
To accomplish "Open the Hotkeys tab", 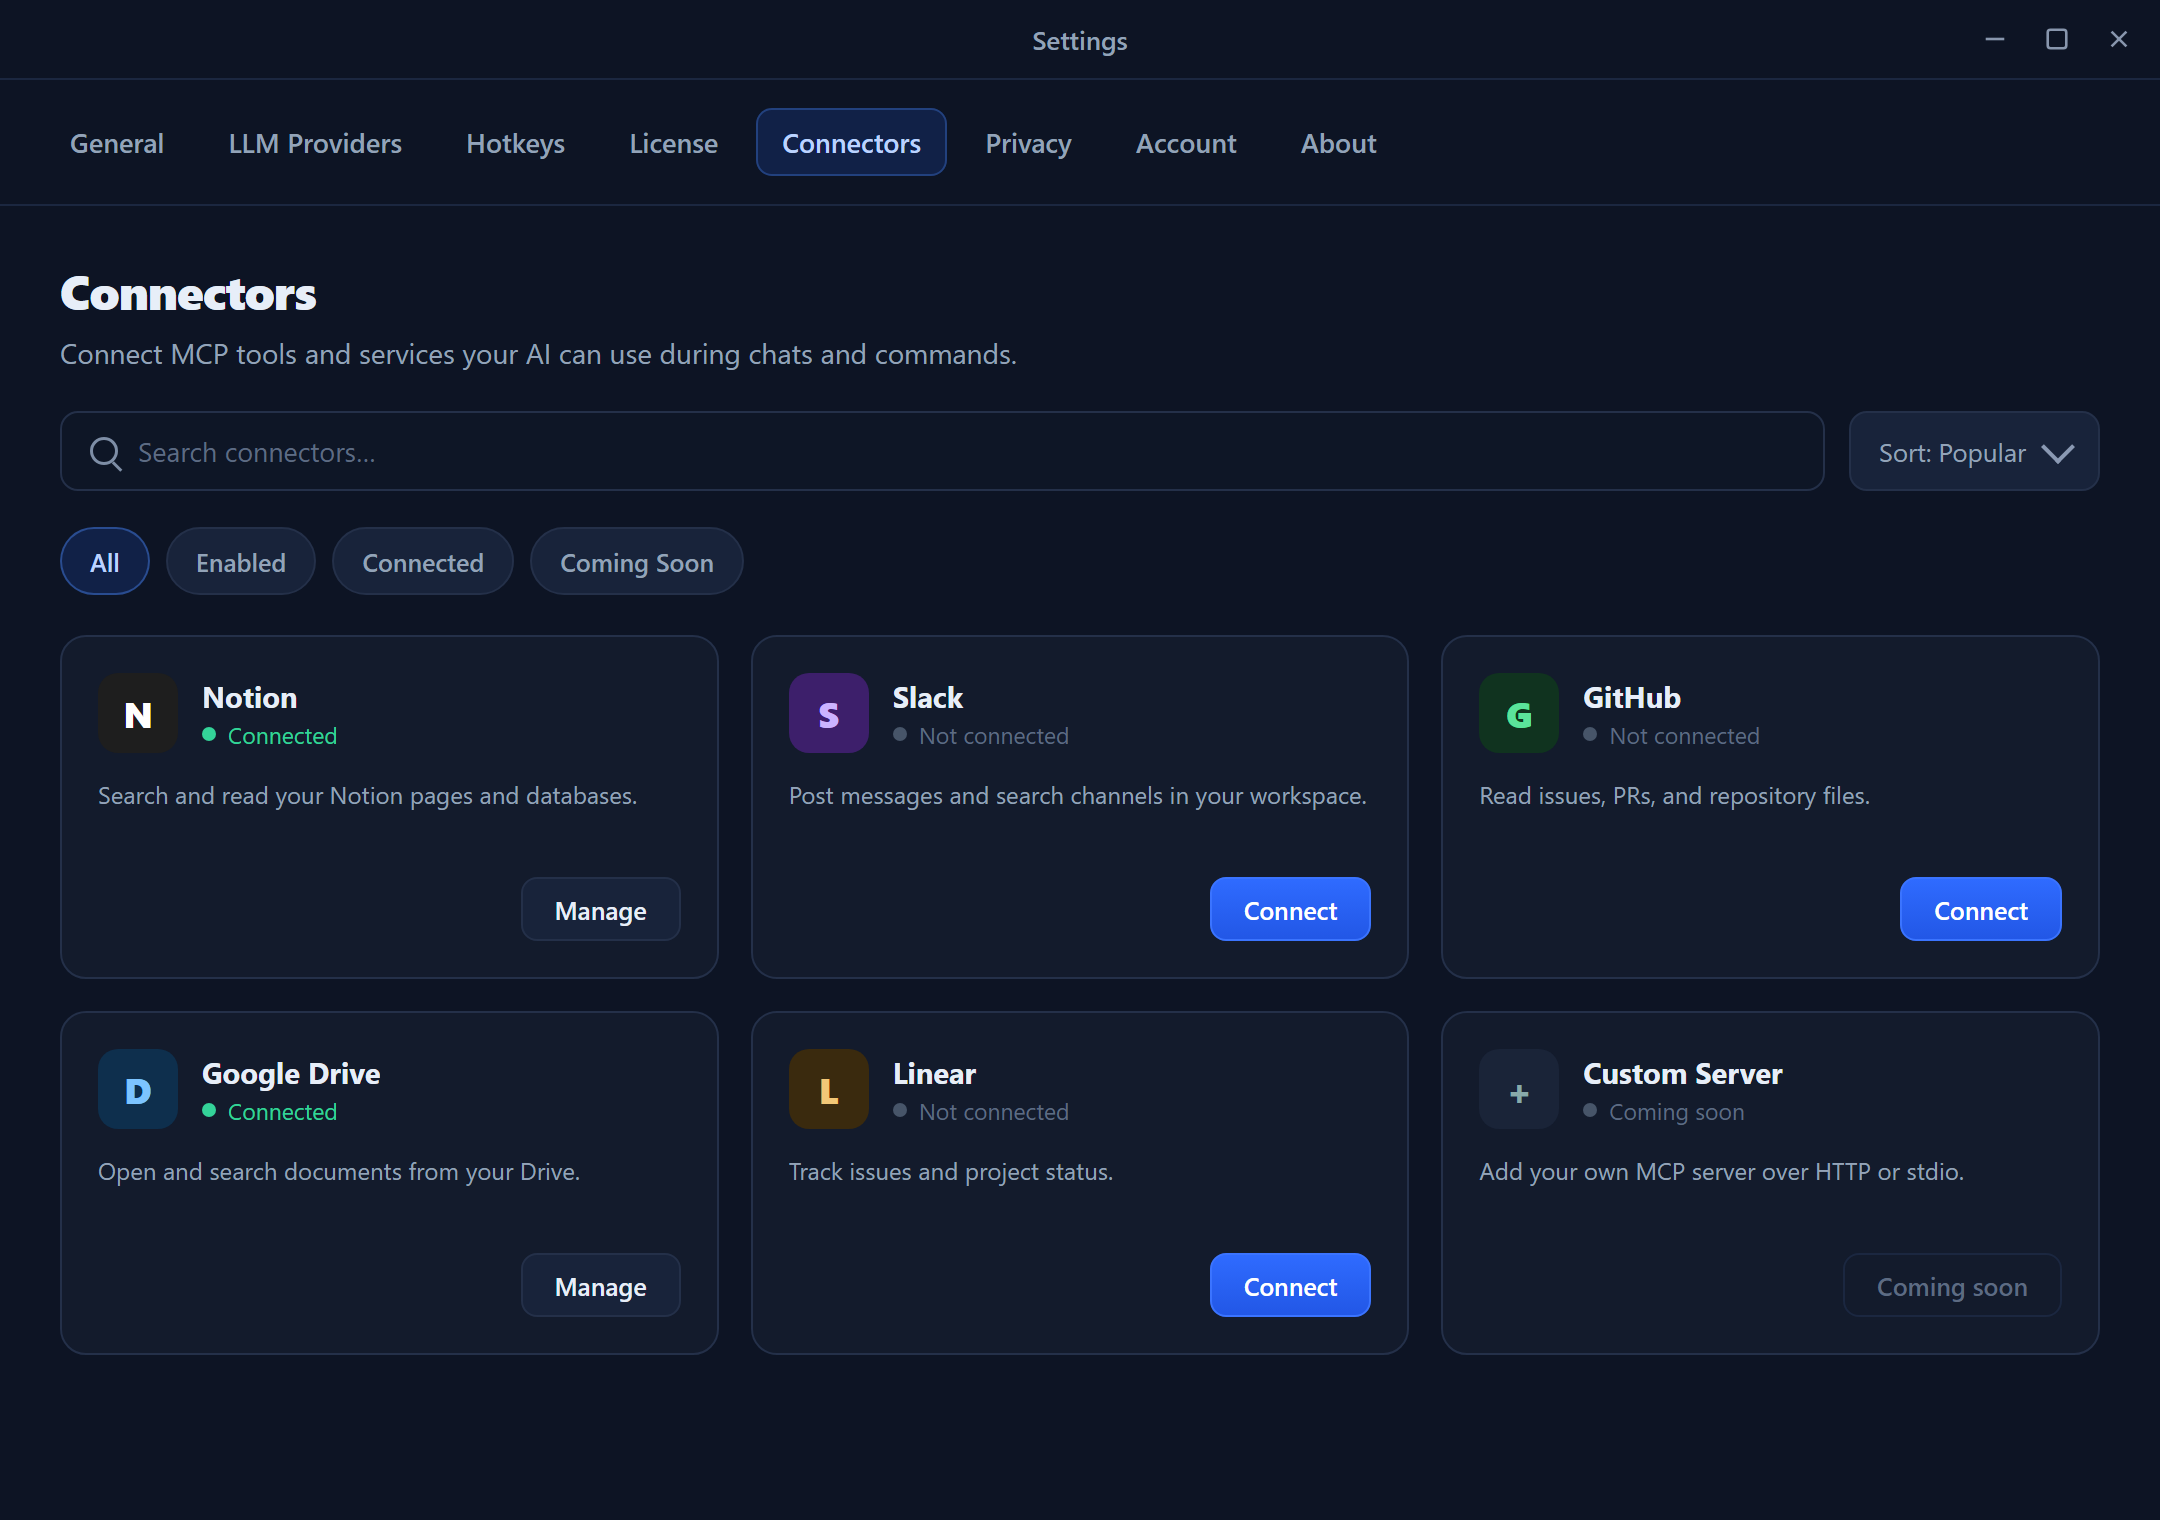I will (516, 143).
